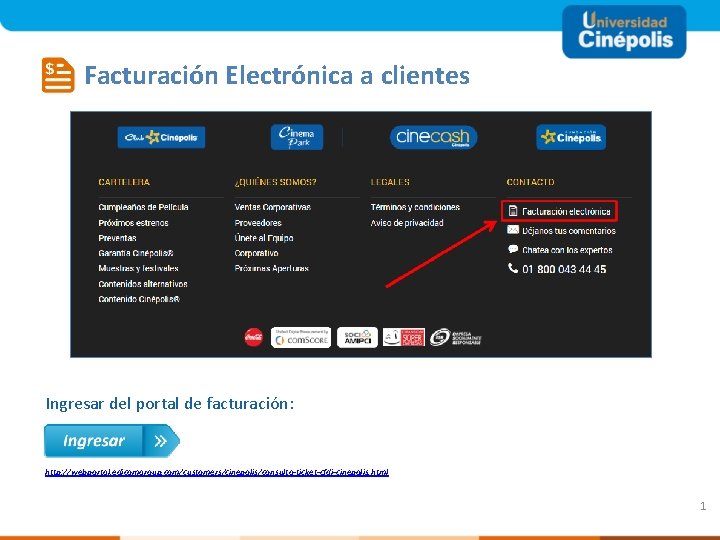Open the cinecash logo badge
The height and width of the screenshot is (540, 720).
click(x=433, y=137)
